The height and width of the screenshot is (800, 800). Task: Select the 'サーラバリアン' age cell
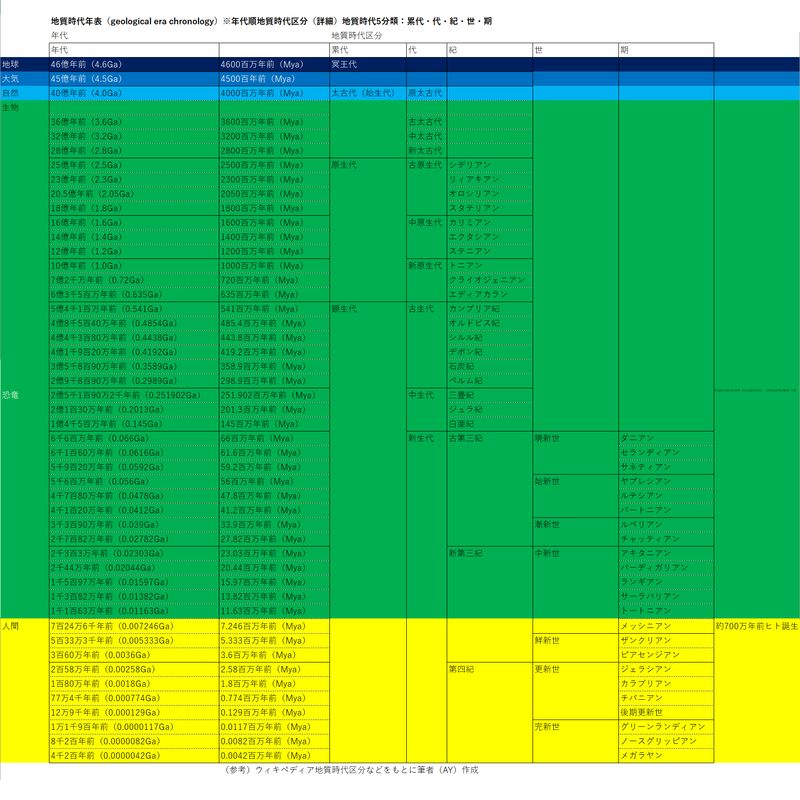(650, 596)
